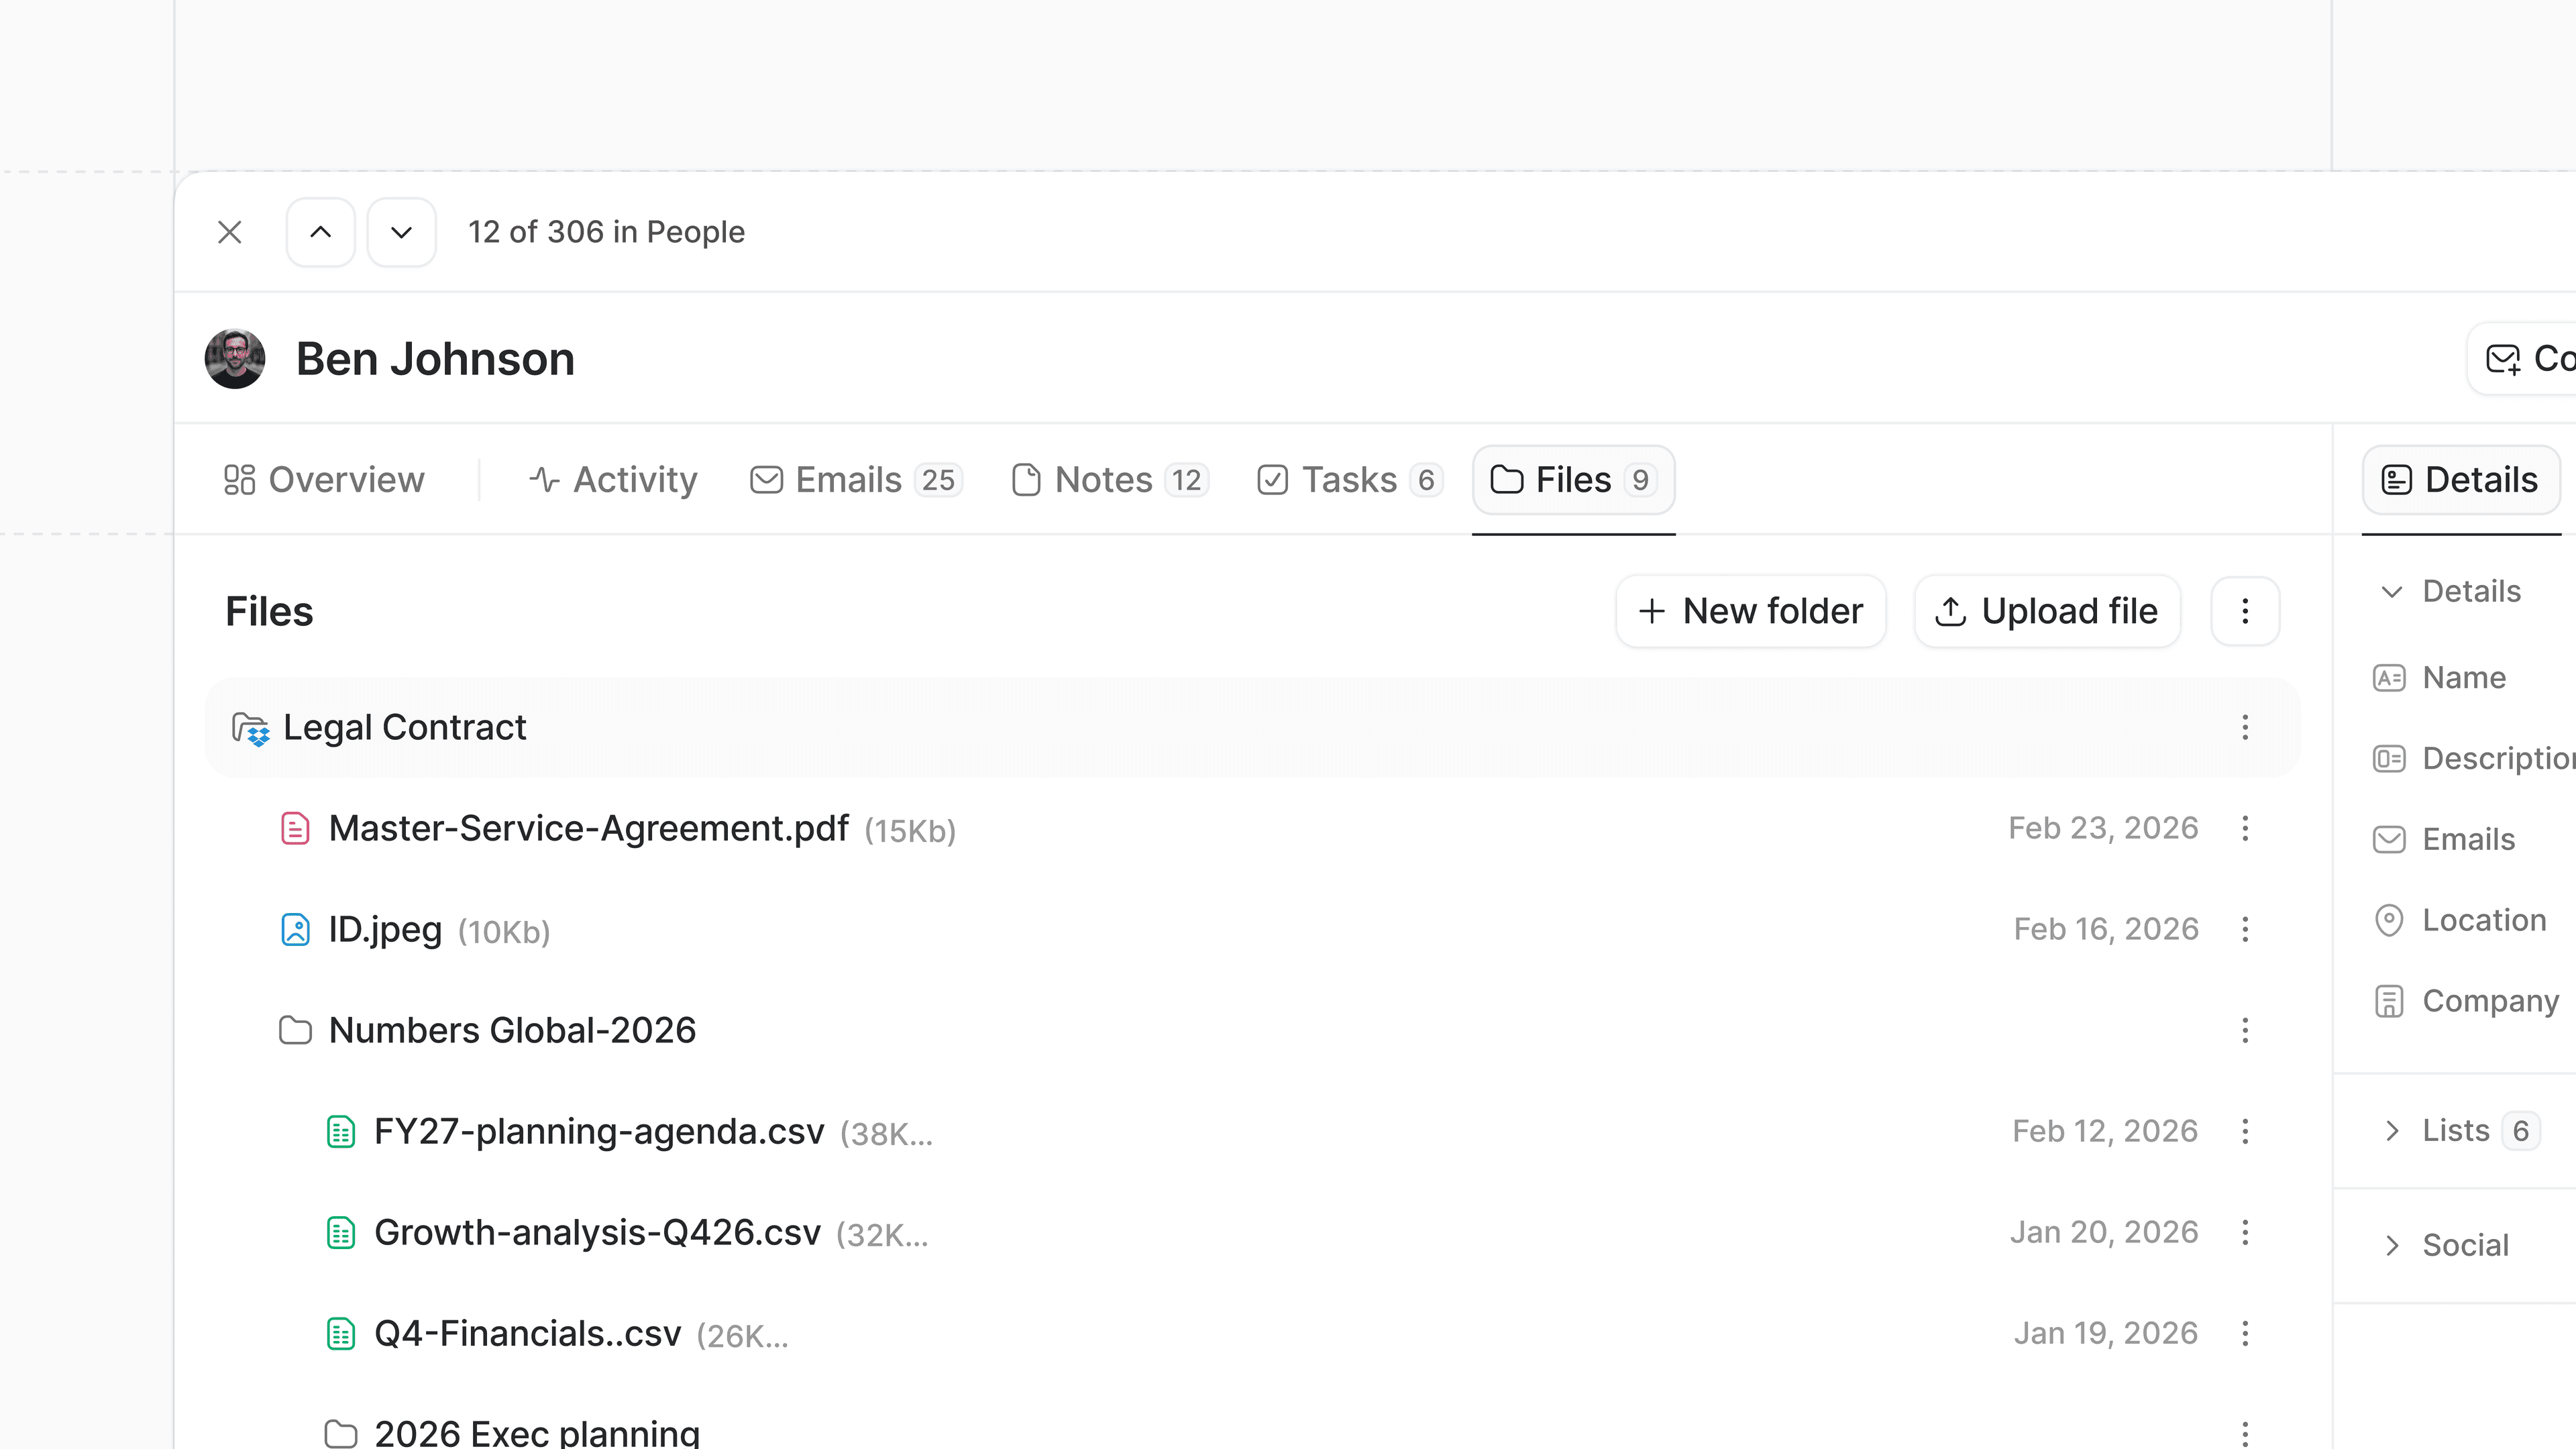Open Q4-Financials..csv file row

point(527,1334)
